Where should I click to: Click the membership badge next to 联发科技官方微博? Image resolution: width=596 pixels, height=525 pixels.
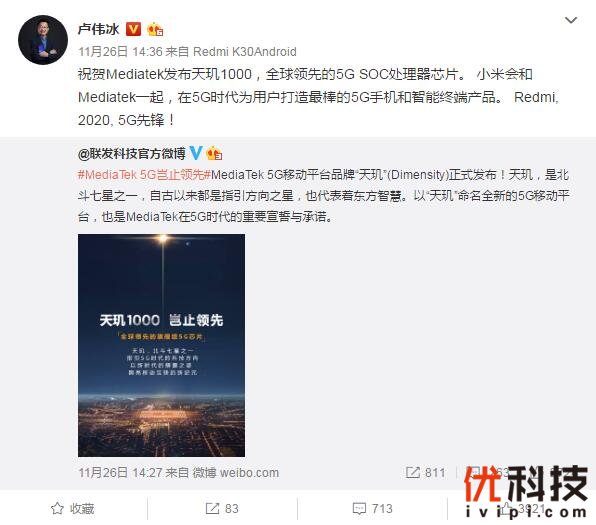pos(214,153)
